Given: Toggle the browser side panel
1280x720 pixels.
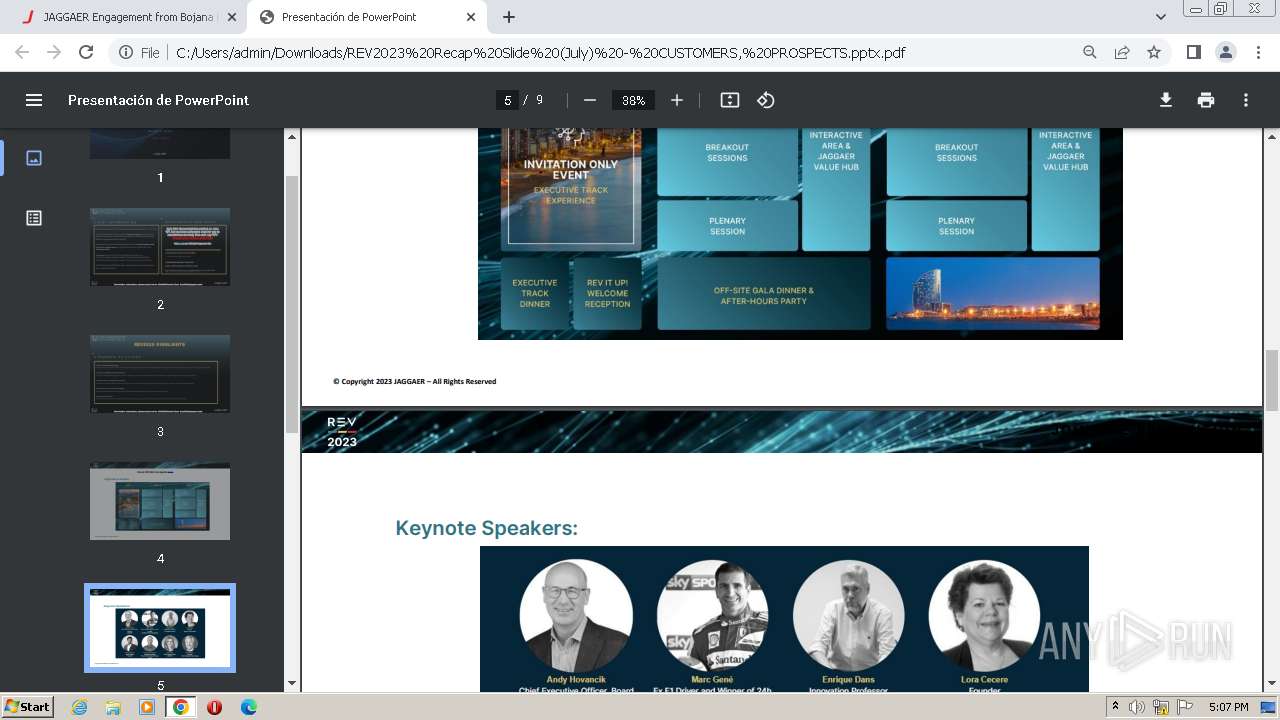Looking at the screenshot, I should 1193,52.
